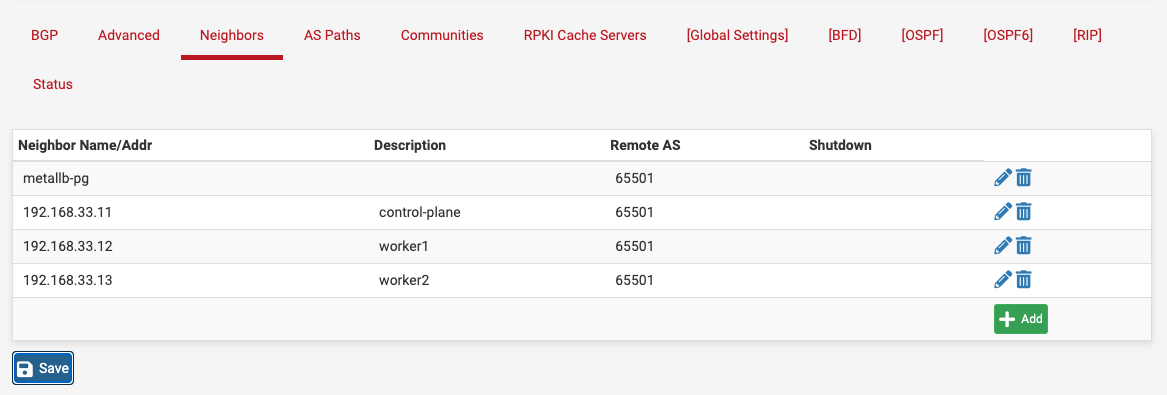
Task: Edit worker1 neighbor with pencil icon
Action: 1003,245
